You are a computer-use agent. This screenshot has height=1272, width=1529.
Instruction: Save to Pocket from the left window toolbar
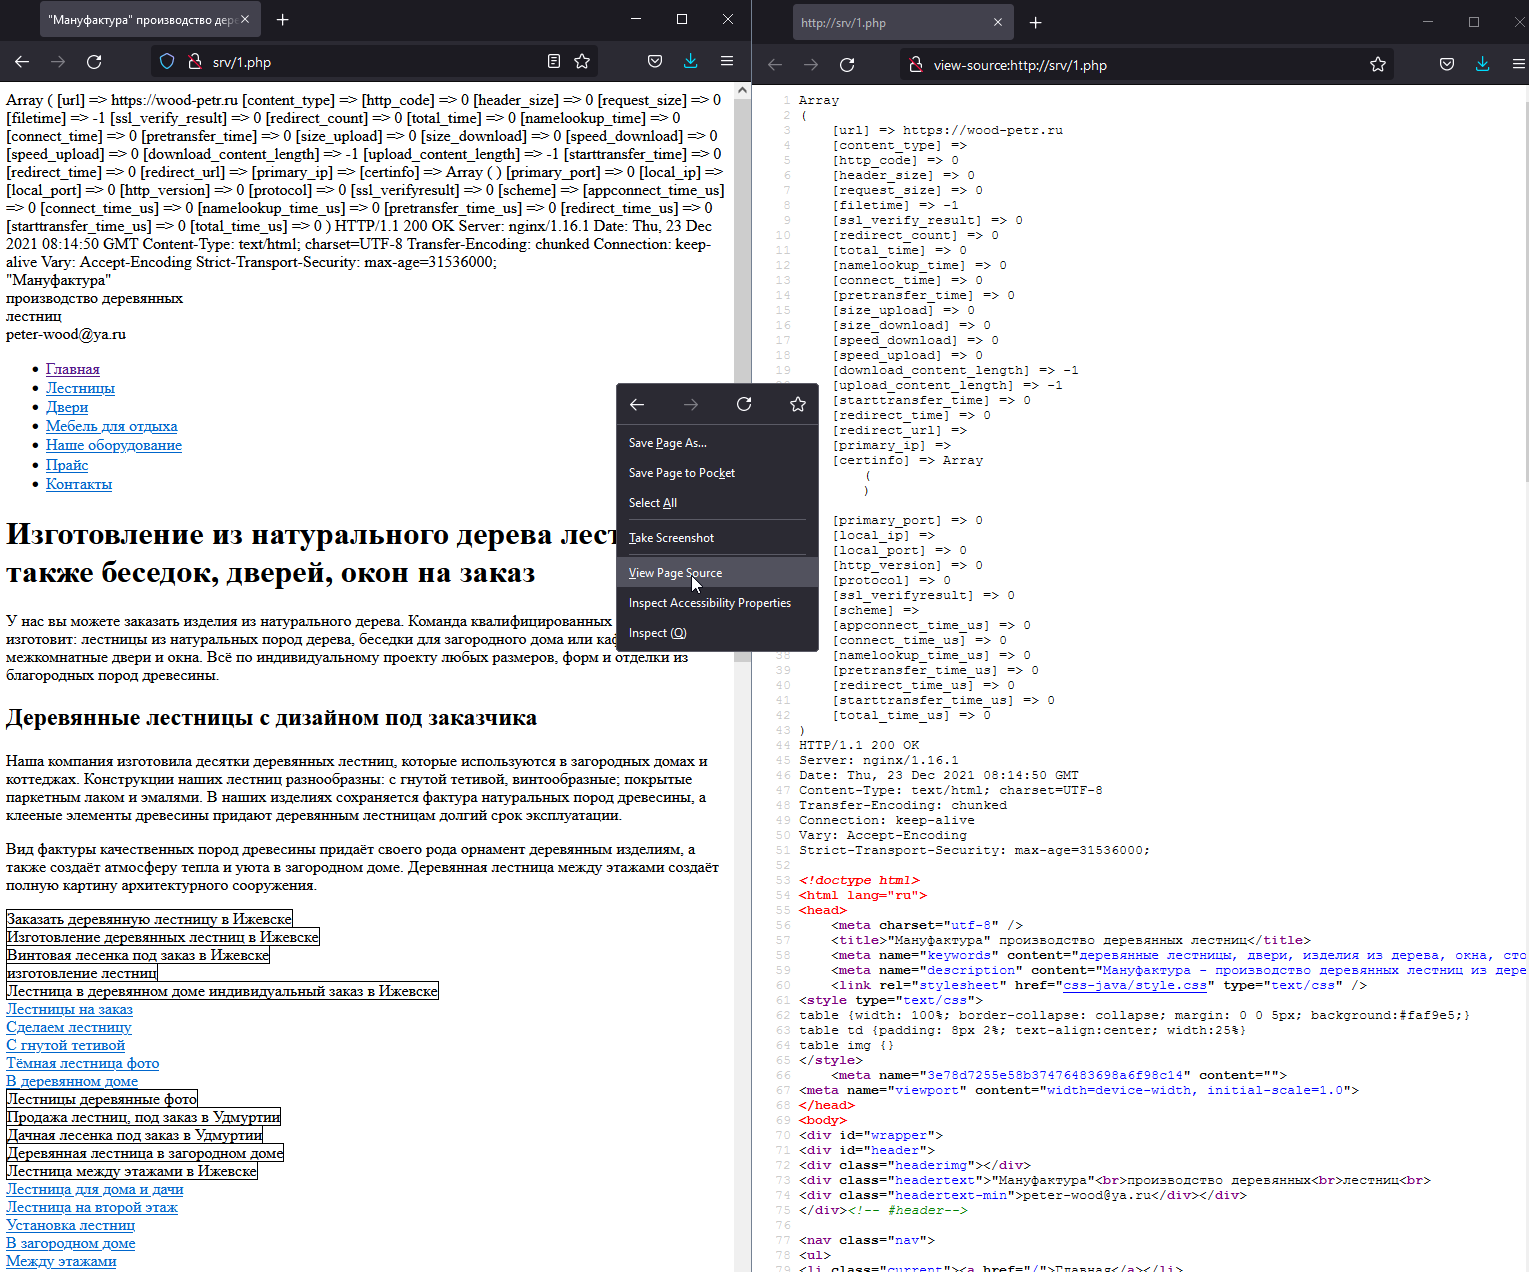[655, 62]
